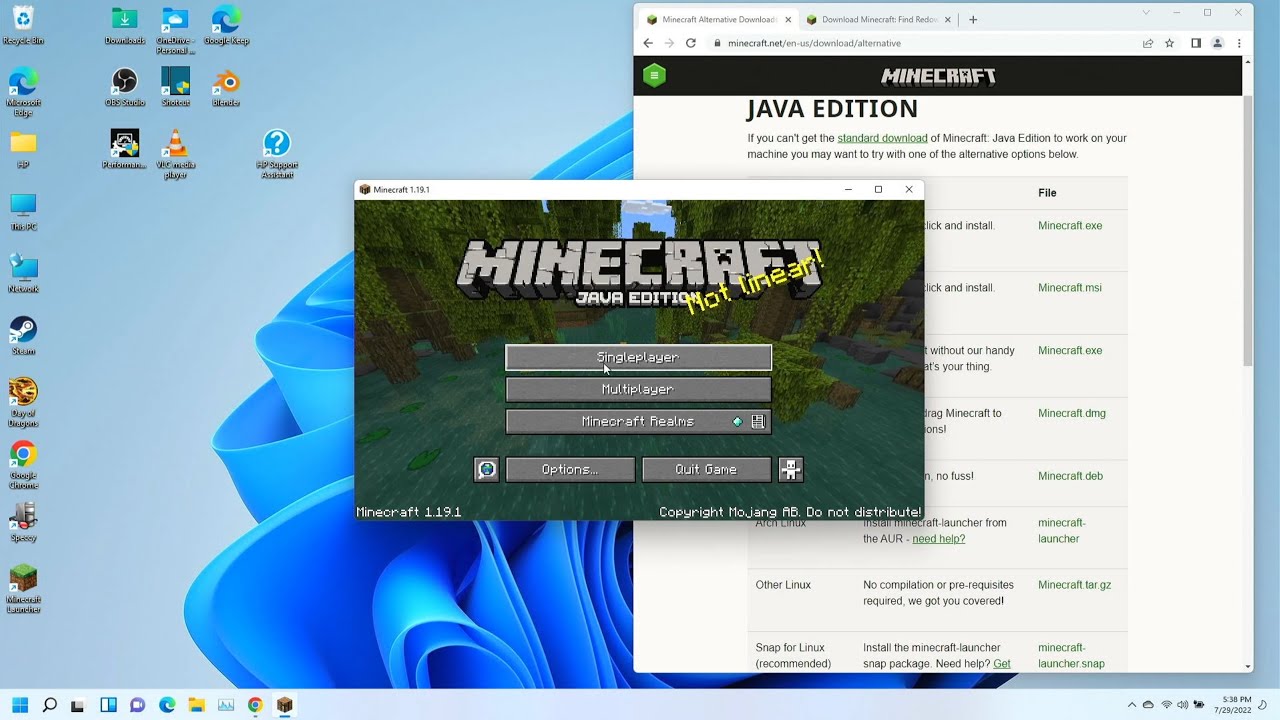Show hidden system tray icons
The width and height of the screenshot is (1280, 720).
[1132, 705]
